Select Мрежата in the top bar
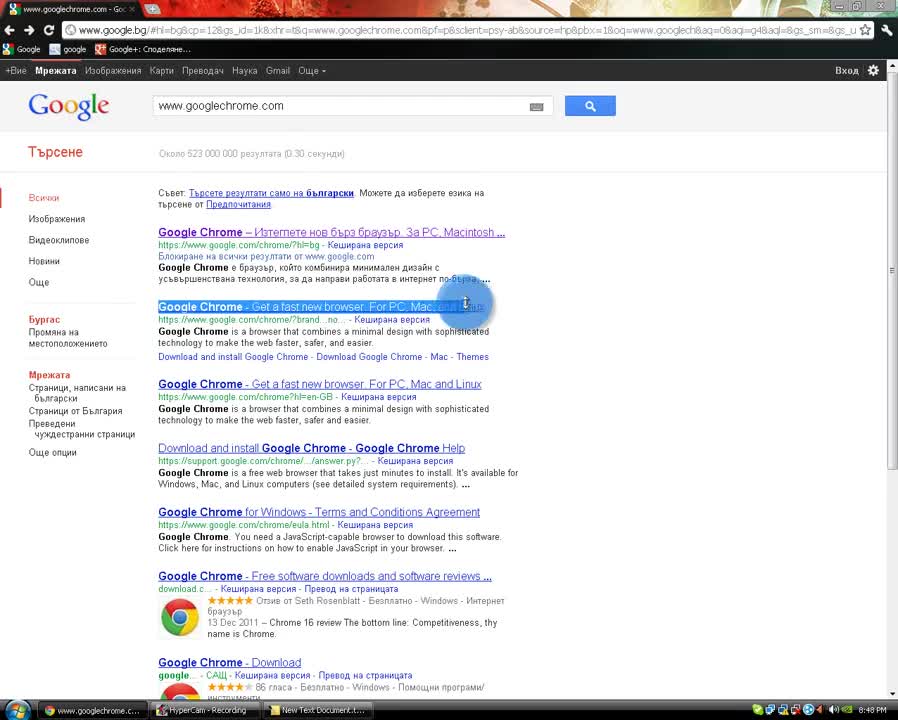This screenshot has width=898, height=720. point(56,70)
